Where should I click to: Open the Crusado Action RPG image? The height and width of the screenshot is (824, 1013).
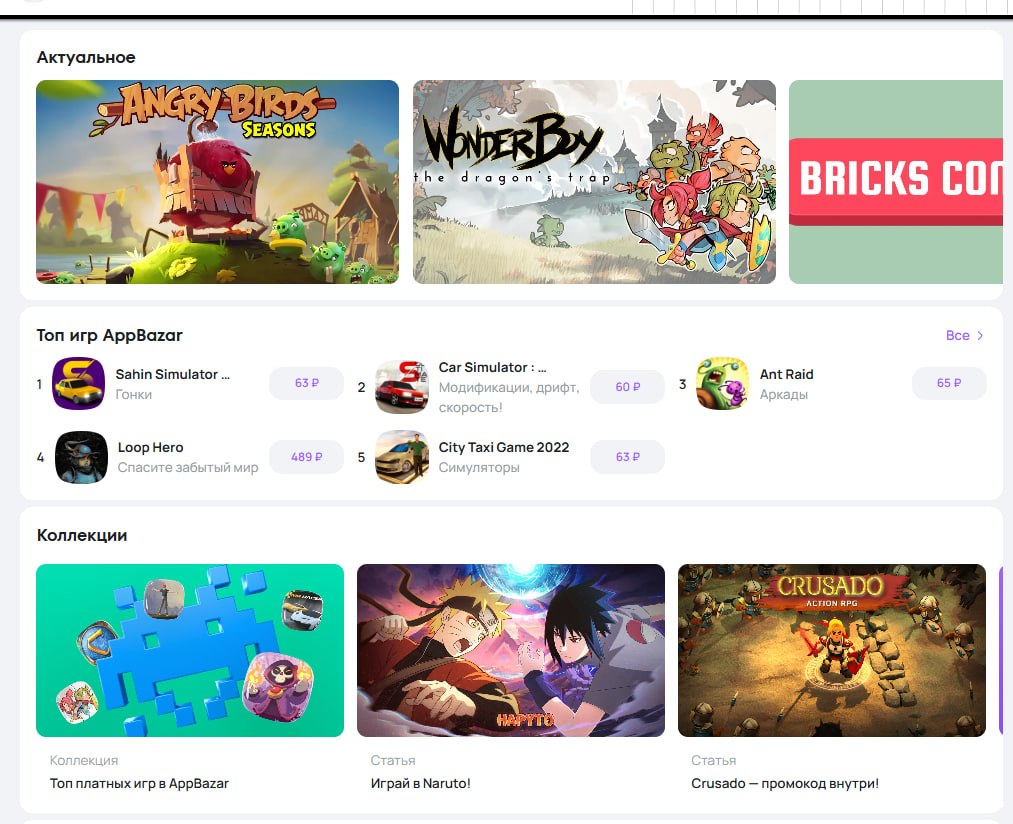pos(831,650)
